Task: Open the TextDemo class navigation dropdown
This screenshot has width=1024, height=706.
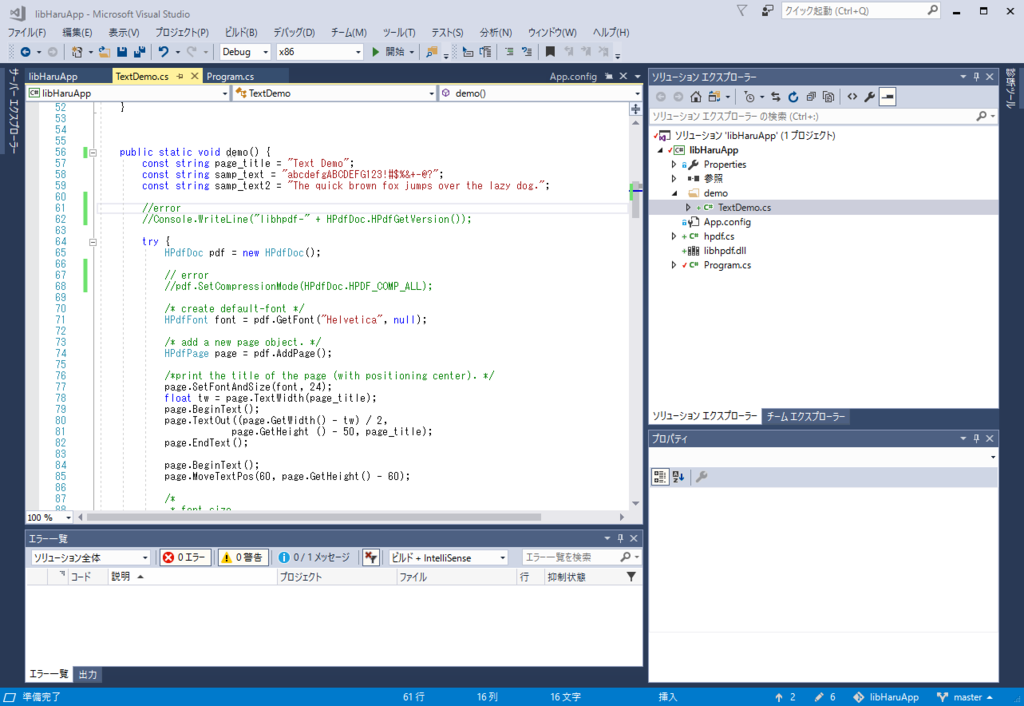Action: coord(334,93)
